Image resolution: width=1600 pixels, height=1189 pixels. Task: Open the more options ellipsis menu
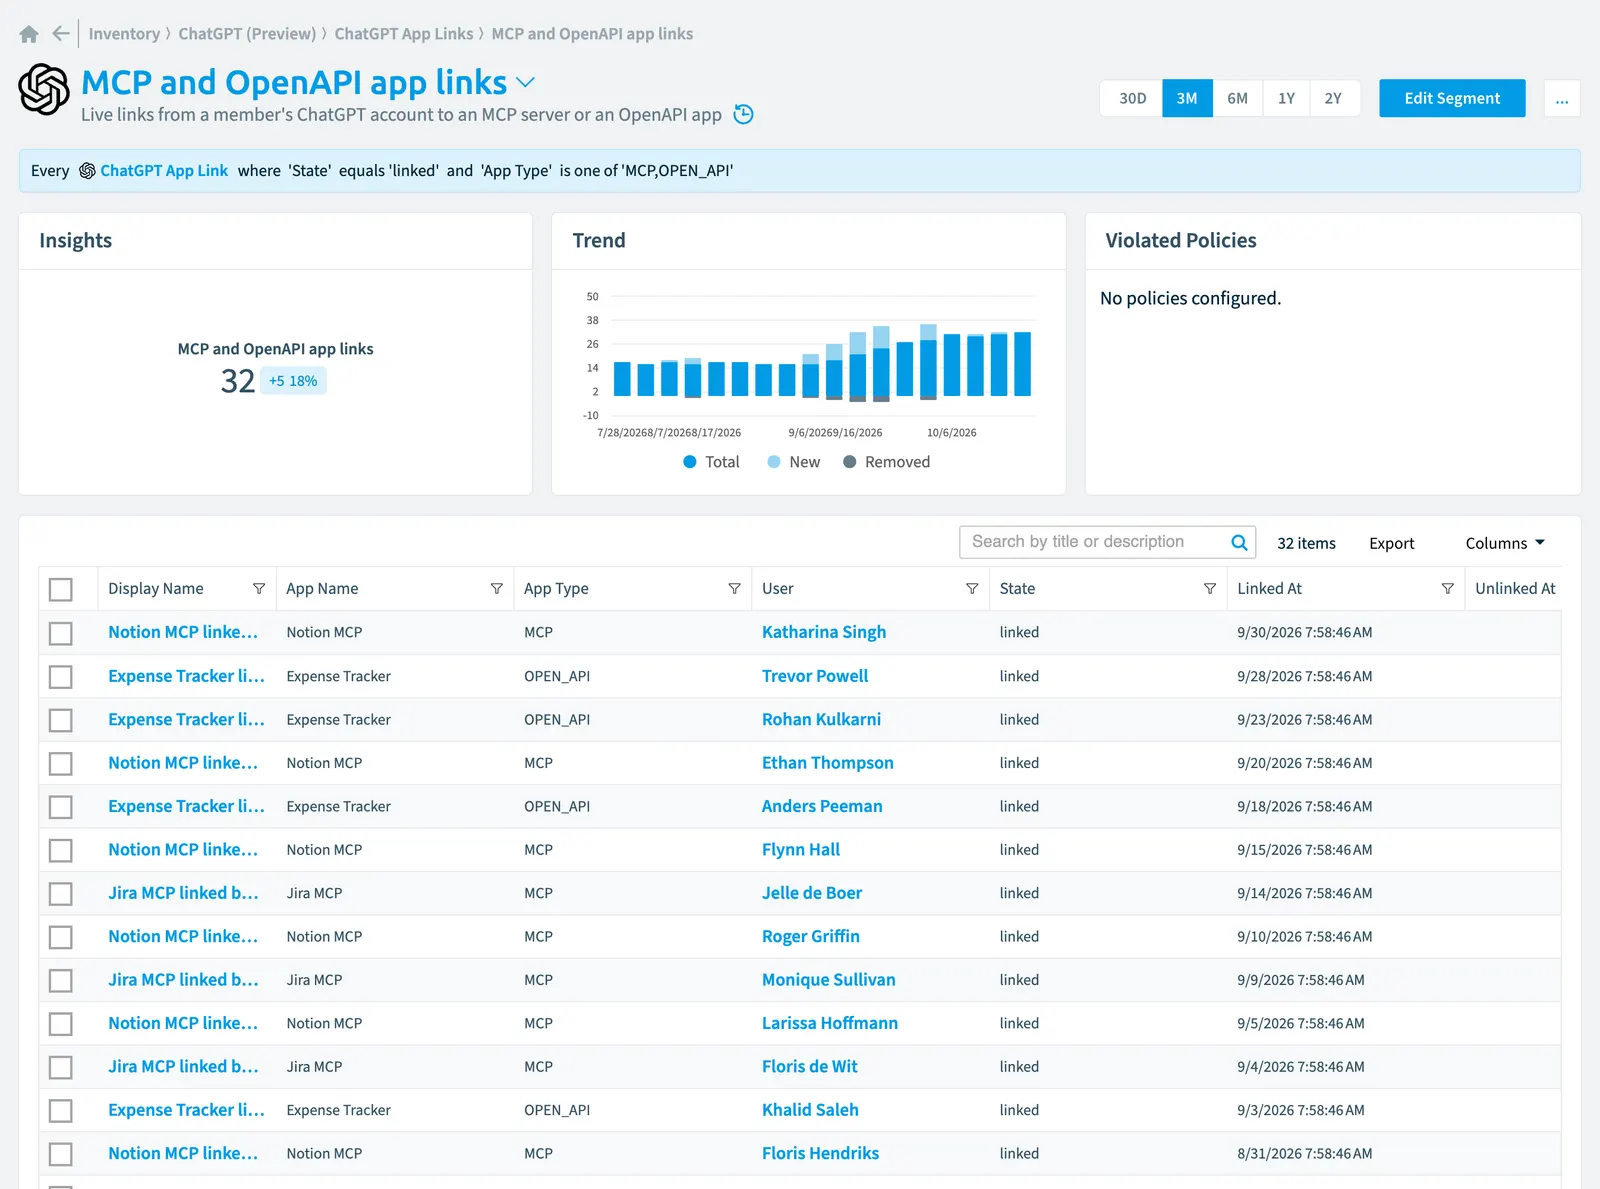[x=1562, y=98]
